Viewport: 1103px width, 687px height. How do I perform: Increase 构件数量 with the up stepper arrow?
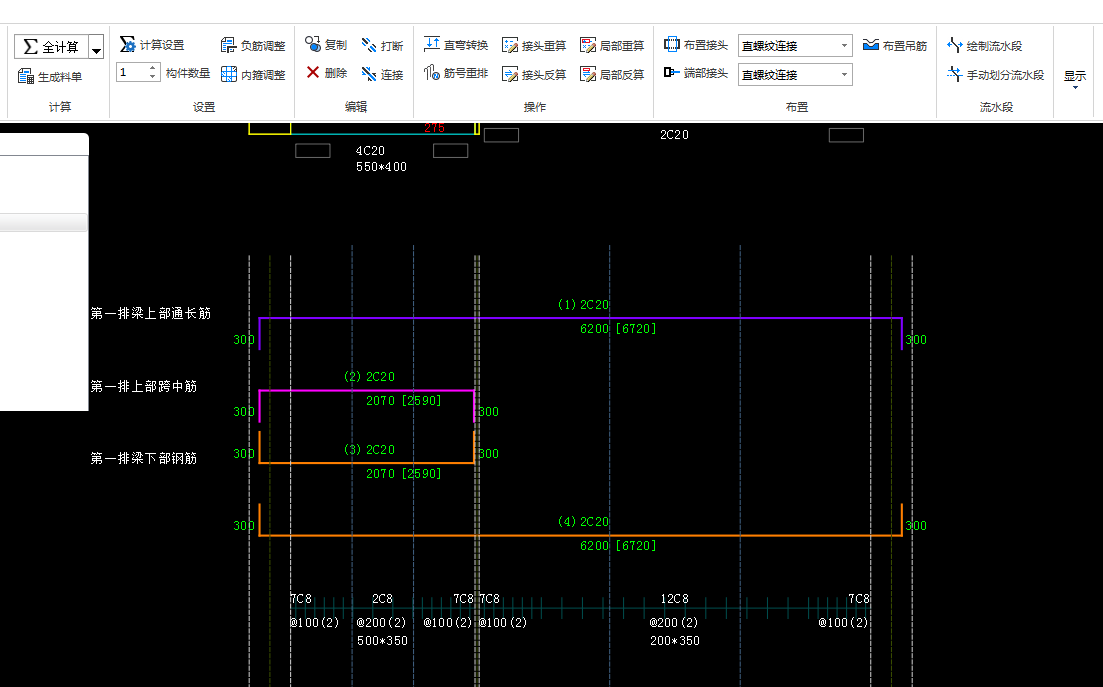click(153, 68)
